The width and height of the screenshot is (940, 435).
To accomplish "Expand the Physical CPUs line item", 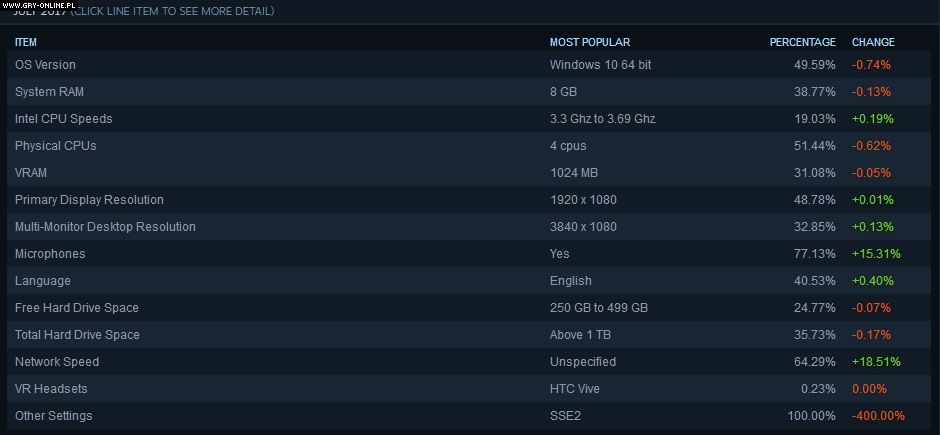I will [55, 146].
